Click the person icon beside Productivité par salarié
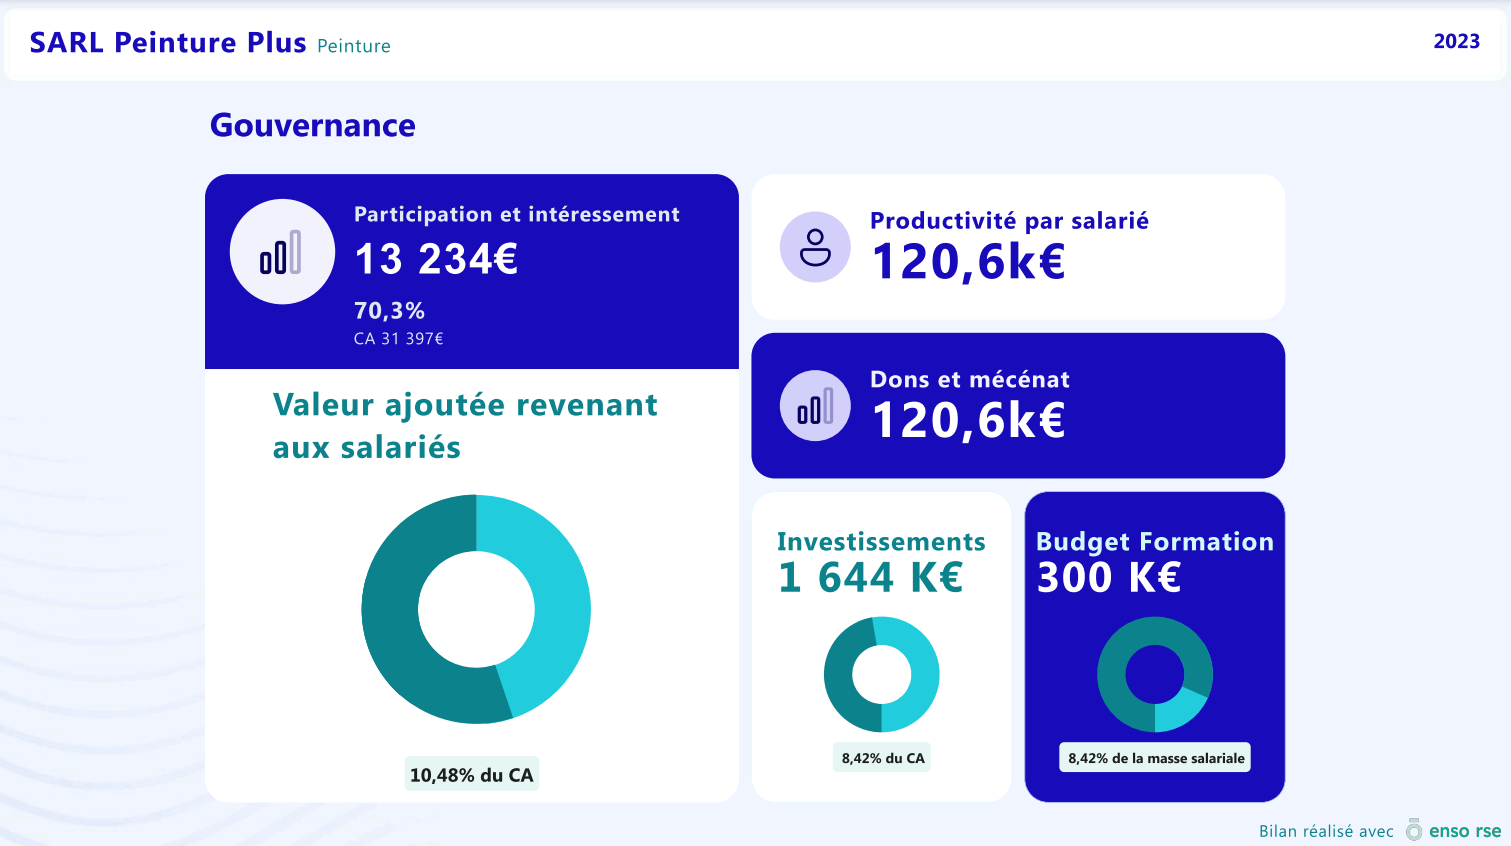Image resolution: width=1511 pixels, height=846 pixels. (x=815, y=247)
